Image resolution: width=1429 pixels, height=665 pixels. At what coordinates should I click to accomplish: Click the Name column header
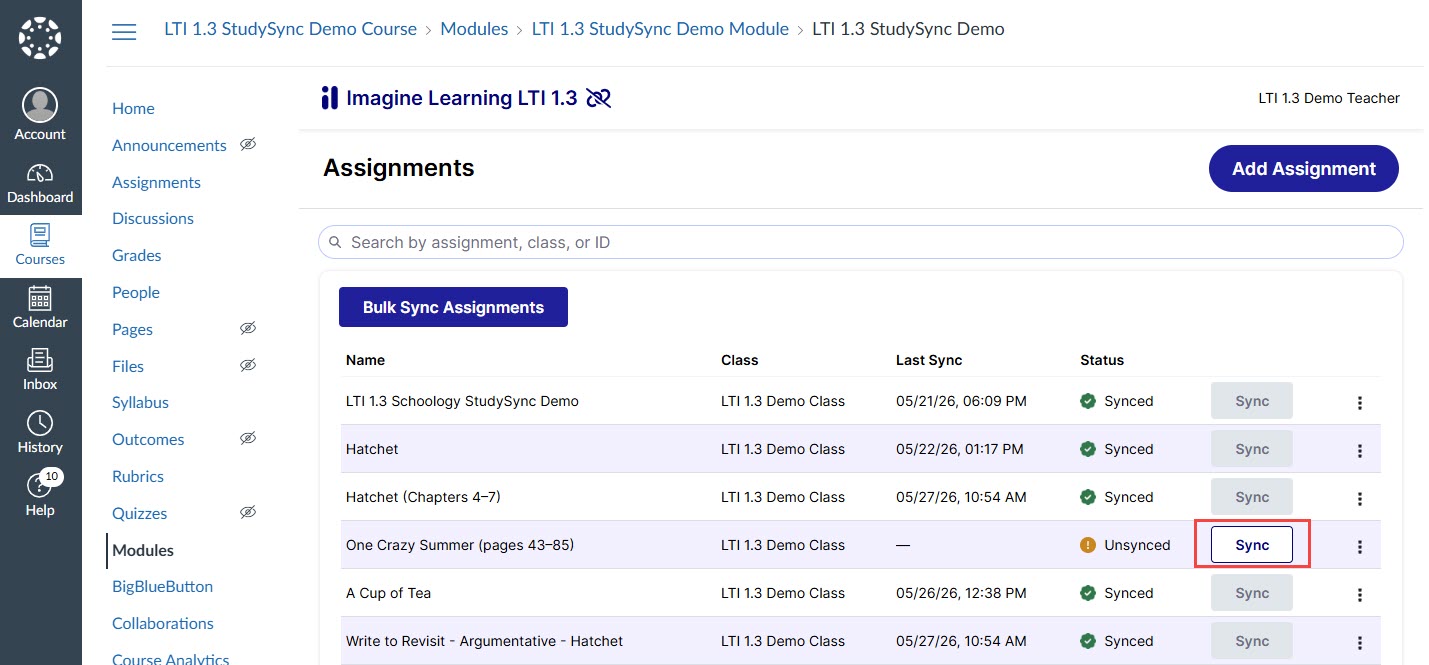[365, 360]
